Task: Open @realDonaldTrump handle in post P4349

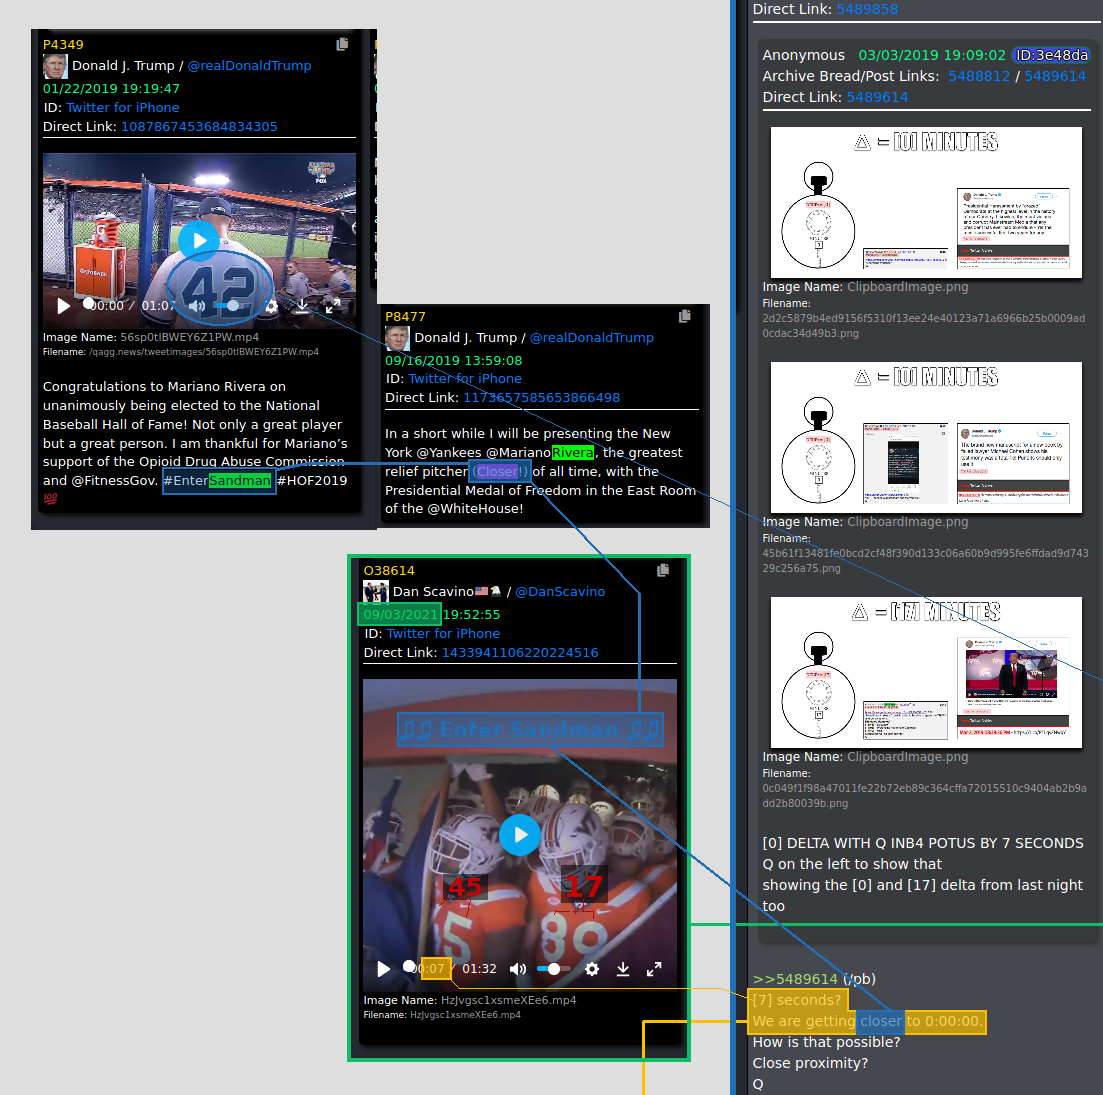Action: 249,65
